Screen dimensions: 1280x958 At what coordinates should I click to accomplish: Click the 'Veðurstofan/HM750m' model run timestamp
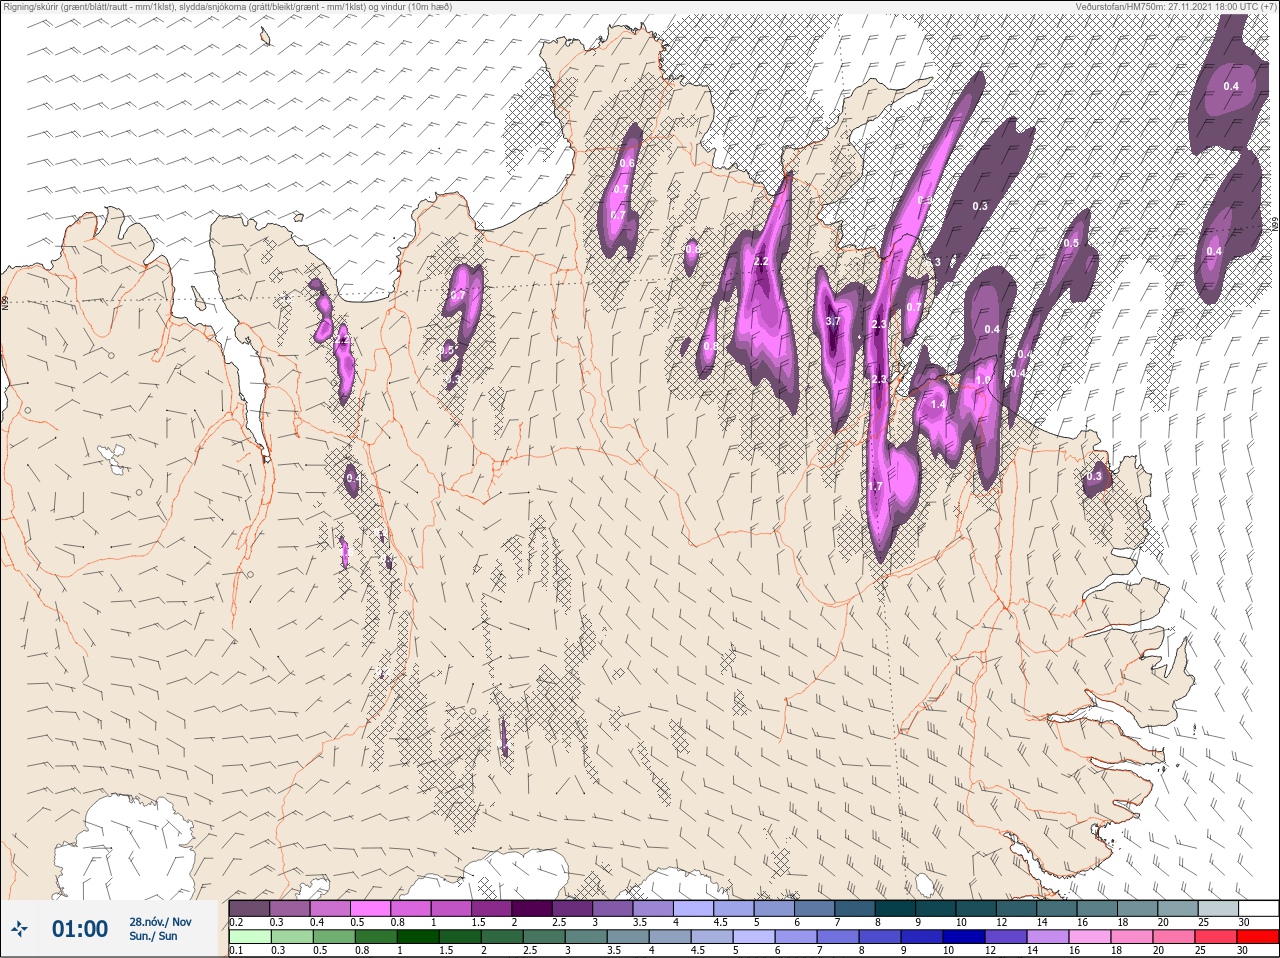coord(1175,7)
